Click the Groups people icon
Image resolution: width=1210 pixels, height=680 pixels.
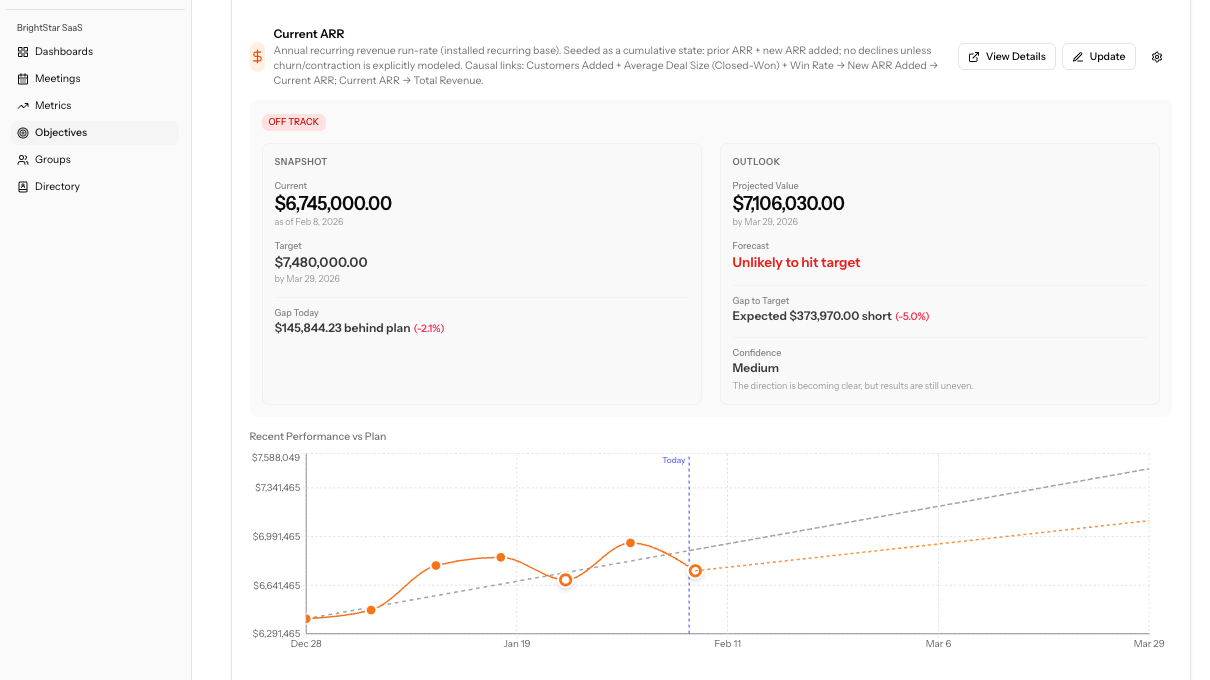(x=23, y=160)
